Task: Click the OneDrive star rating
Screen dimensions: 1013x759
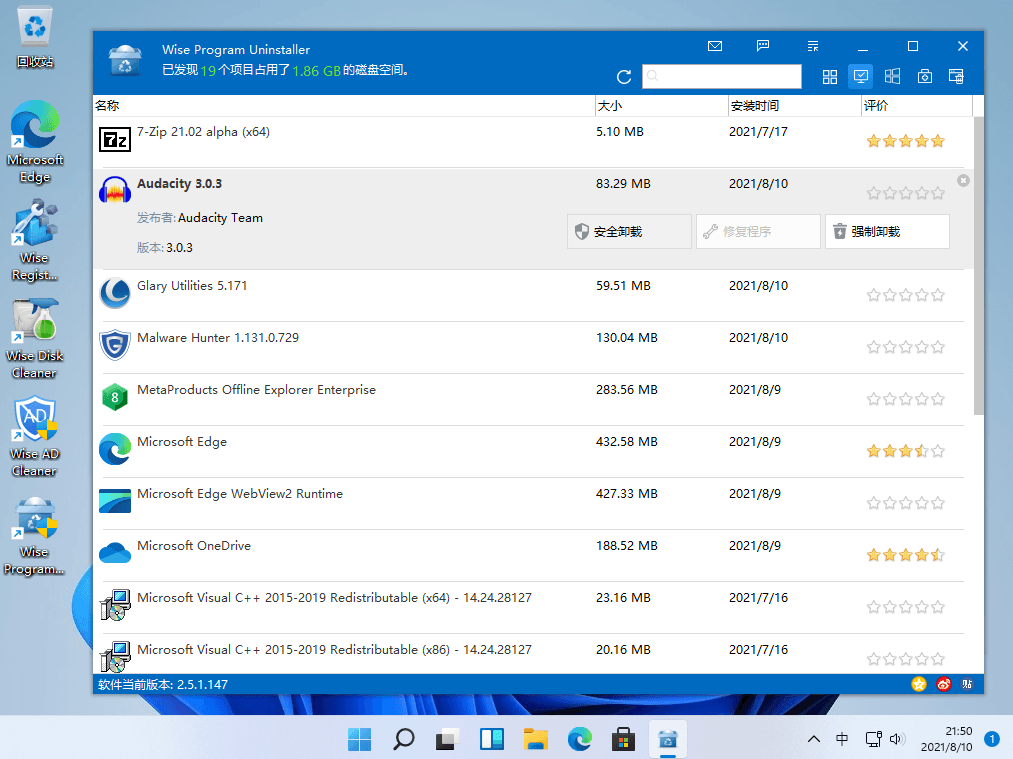Action: click(906, 555)
